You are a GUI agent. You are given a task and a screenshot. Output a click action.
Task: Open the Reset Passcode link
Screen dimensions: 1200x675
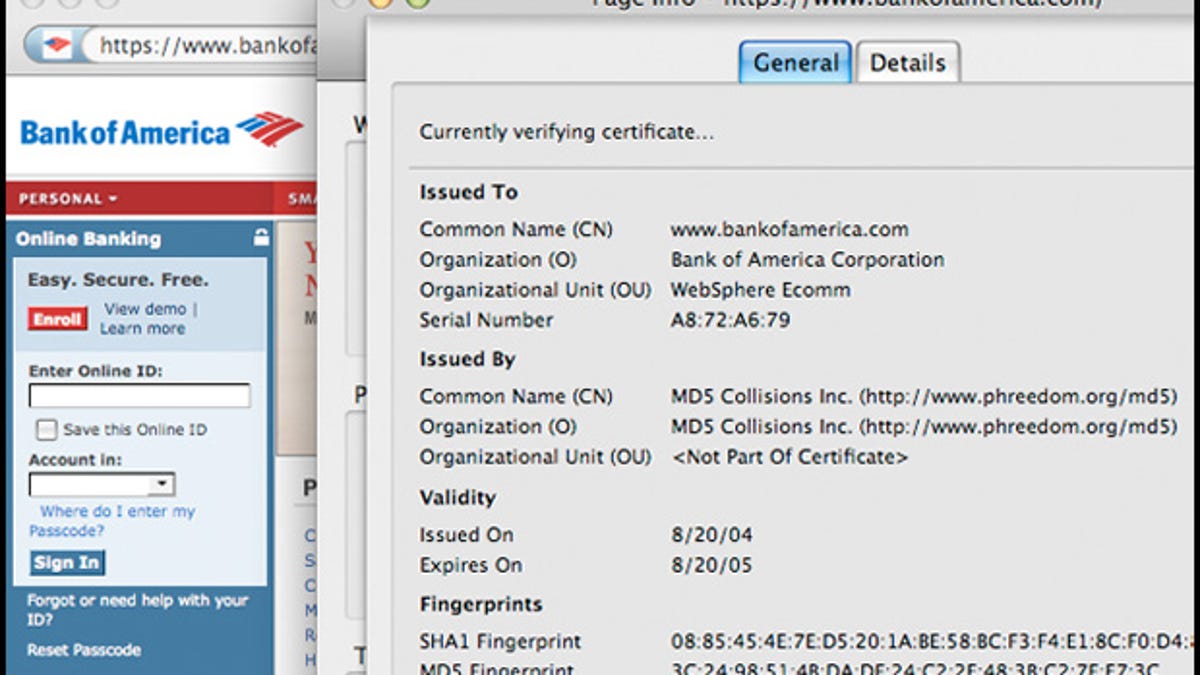point(65,650)
